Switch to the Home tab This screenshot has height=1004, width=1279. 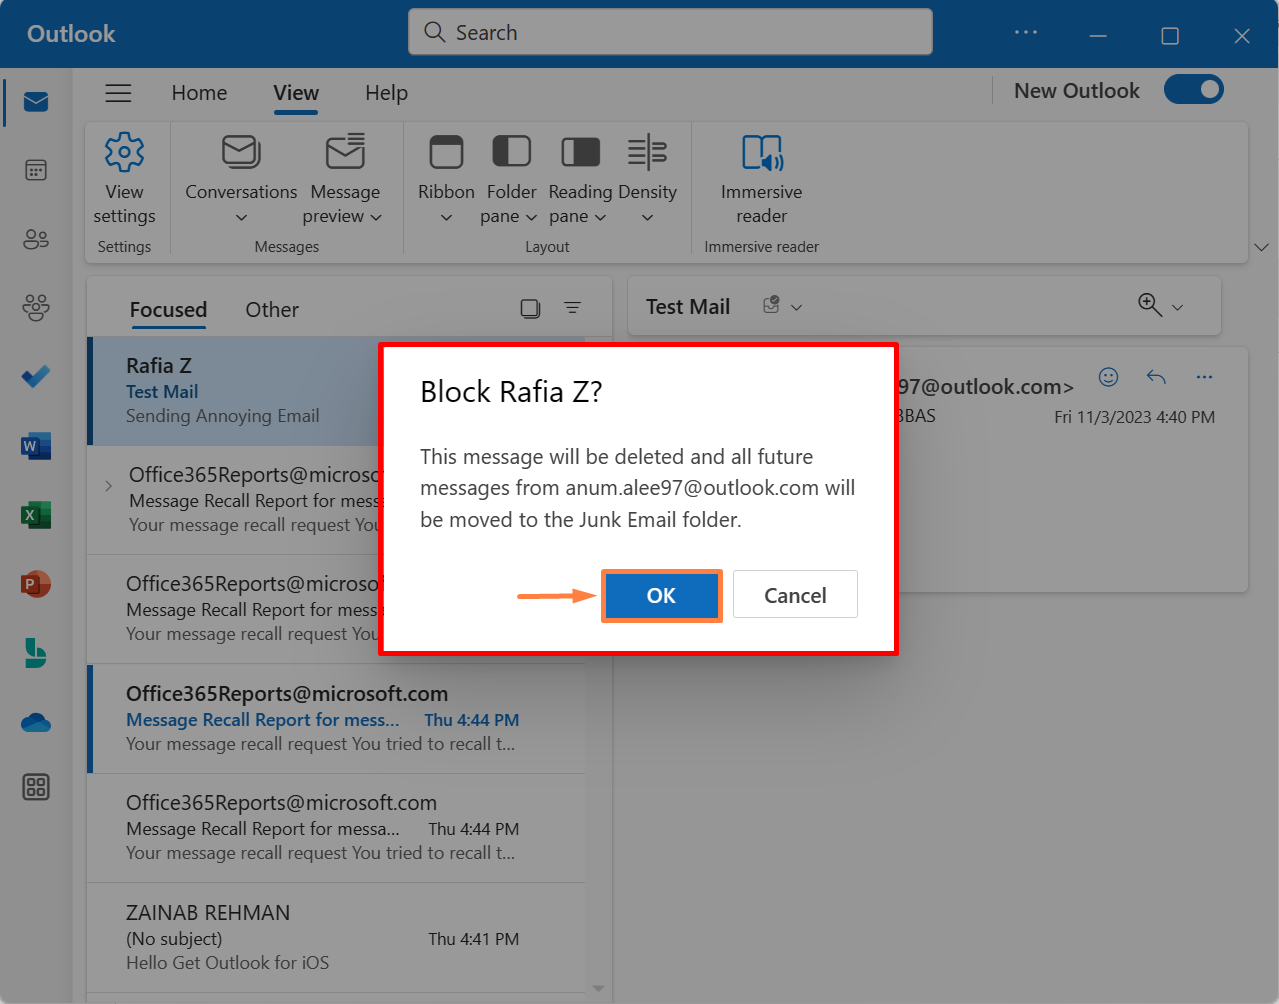199,93
